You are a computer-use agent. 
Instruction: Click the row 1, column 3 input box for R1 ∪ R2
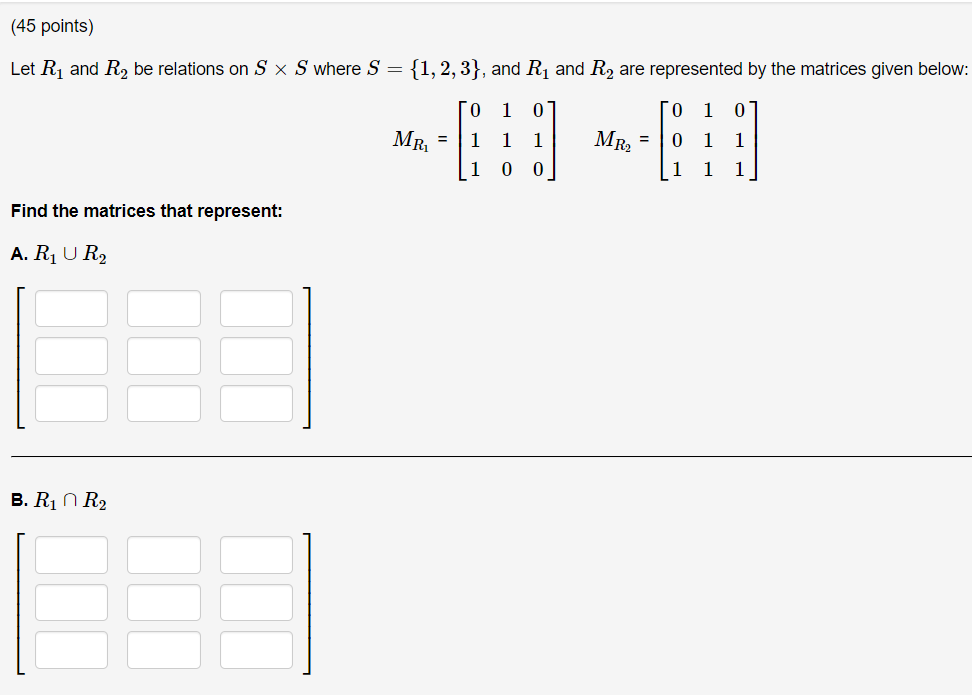[x=256, y=308]
